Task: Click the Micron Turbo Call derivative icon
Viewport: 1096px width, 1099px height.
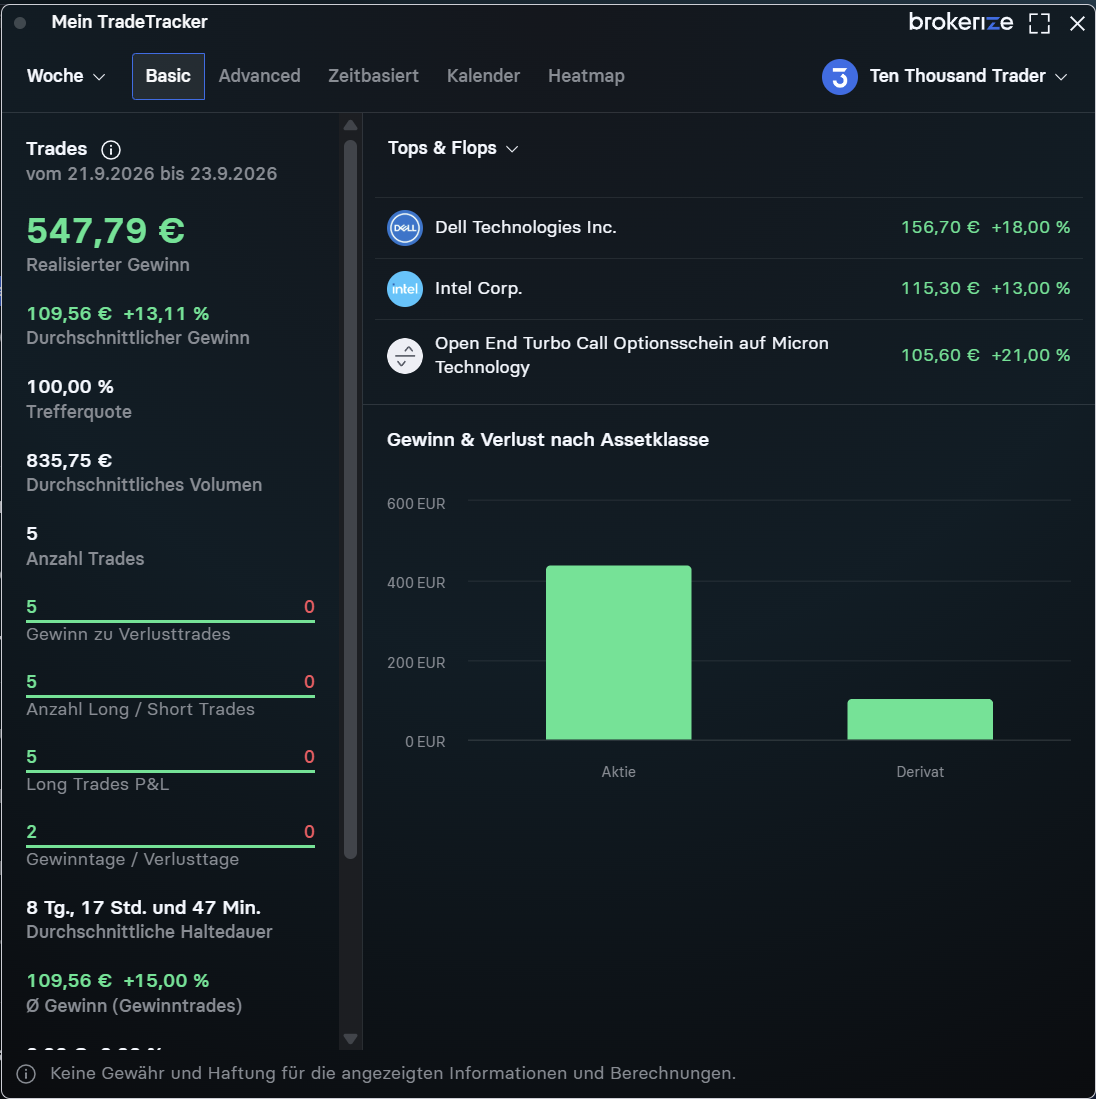Action: (404, 355)
